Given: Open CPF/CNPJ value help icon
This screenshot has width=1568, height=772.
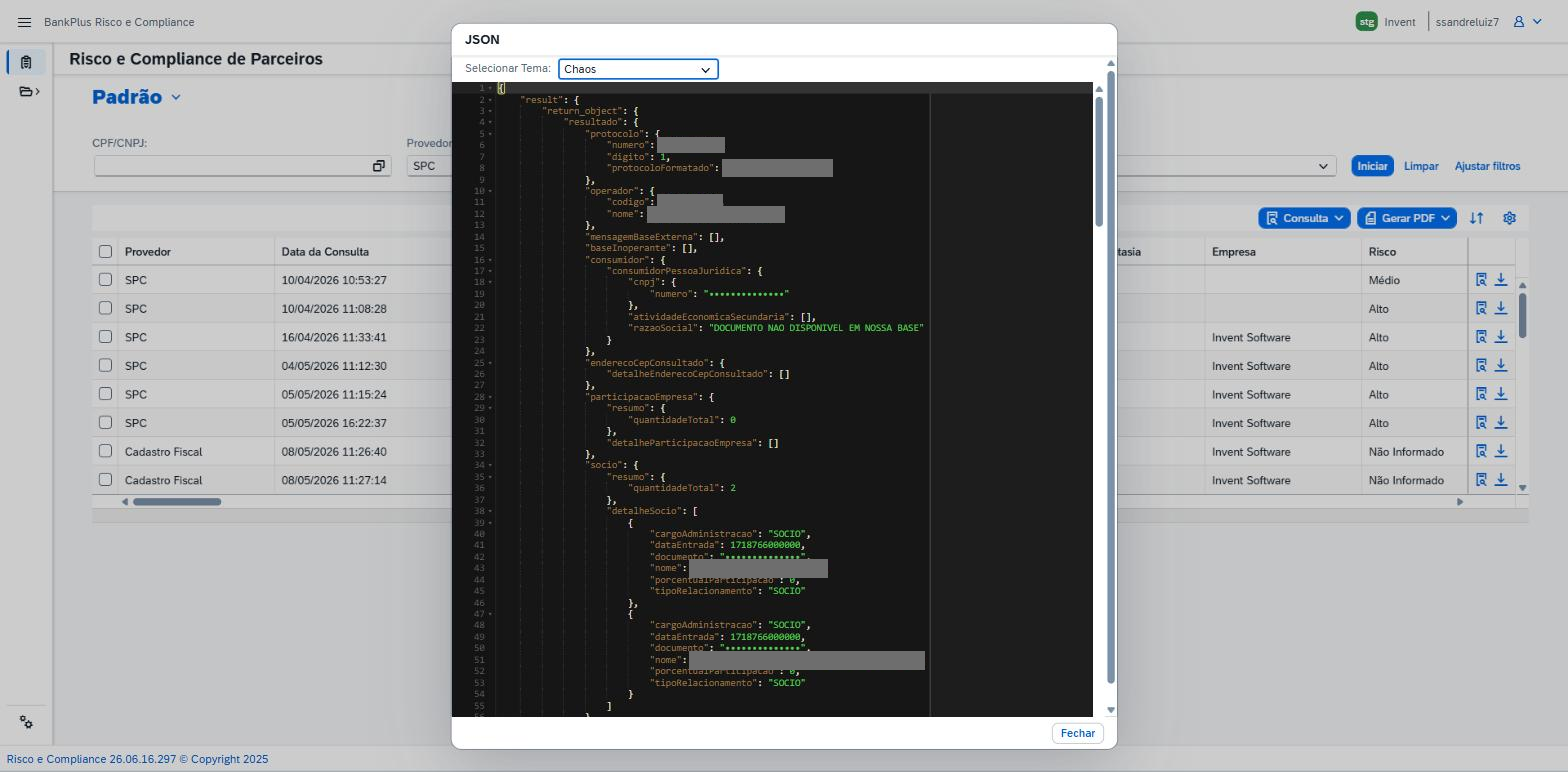Looking at the screenshot, I should [x=379, y=166].
